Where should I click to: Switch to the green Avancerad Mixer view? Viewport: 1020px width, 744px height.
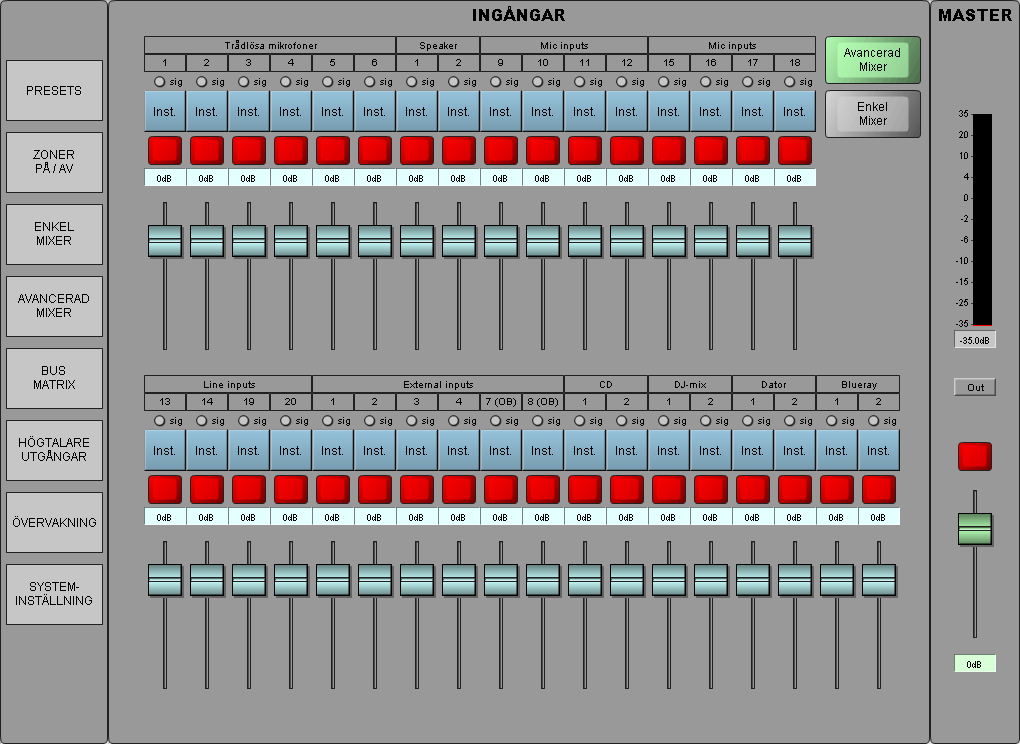(x=872, y=60)
